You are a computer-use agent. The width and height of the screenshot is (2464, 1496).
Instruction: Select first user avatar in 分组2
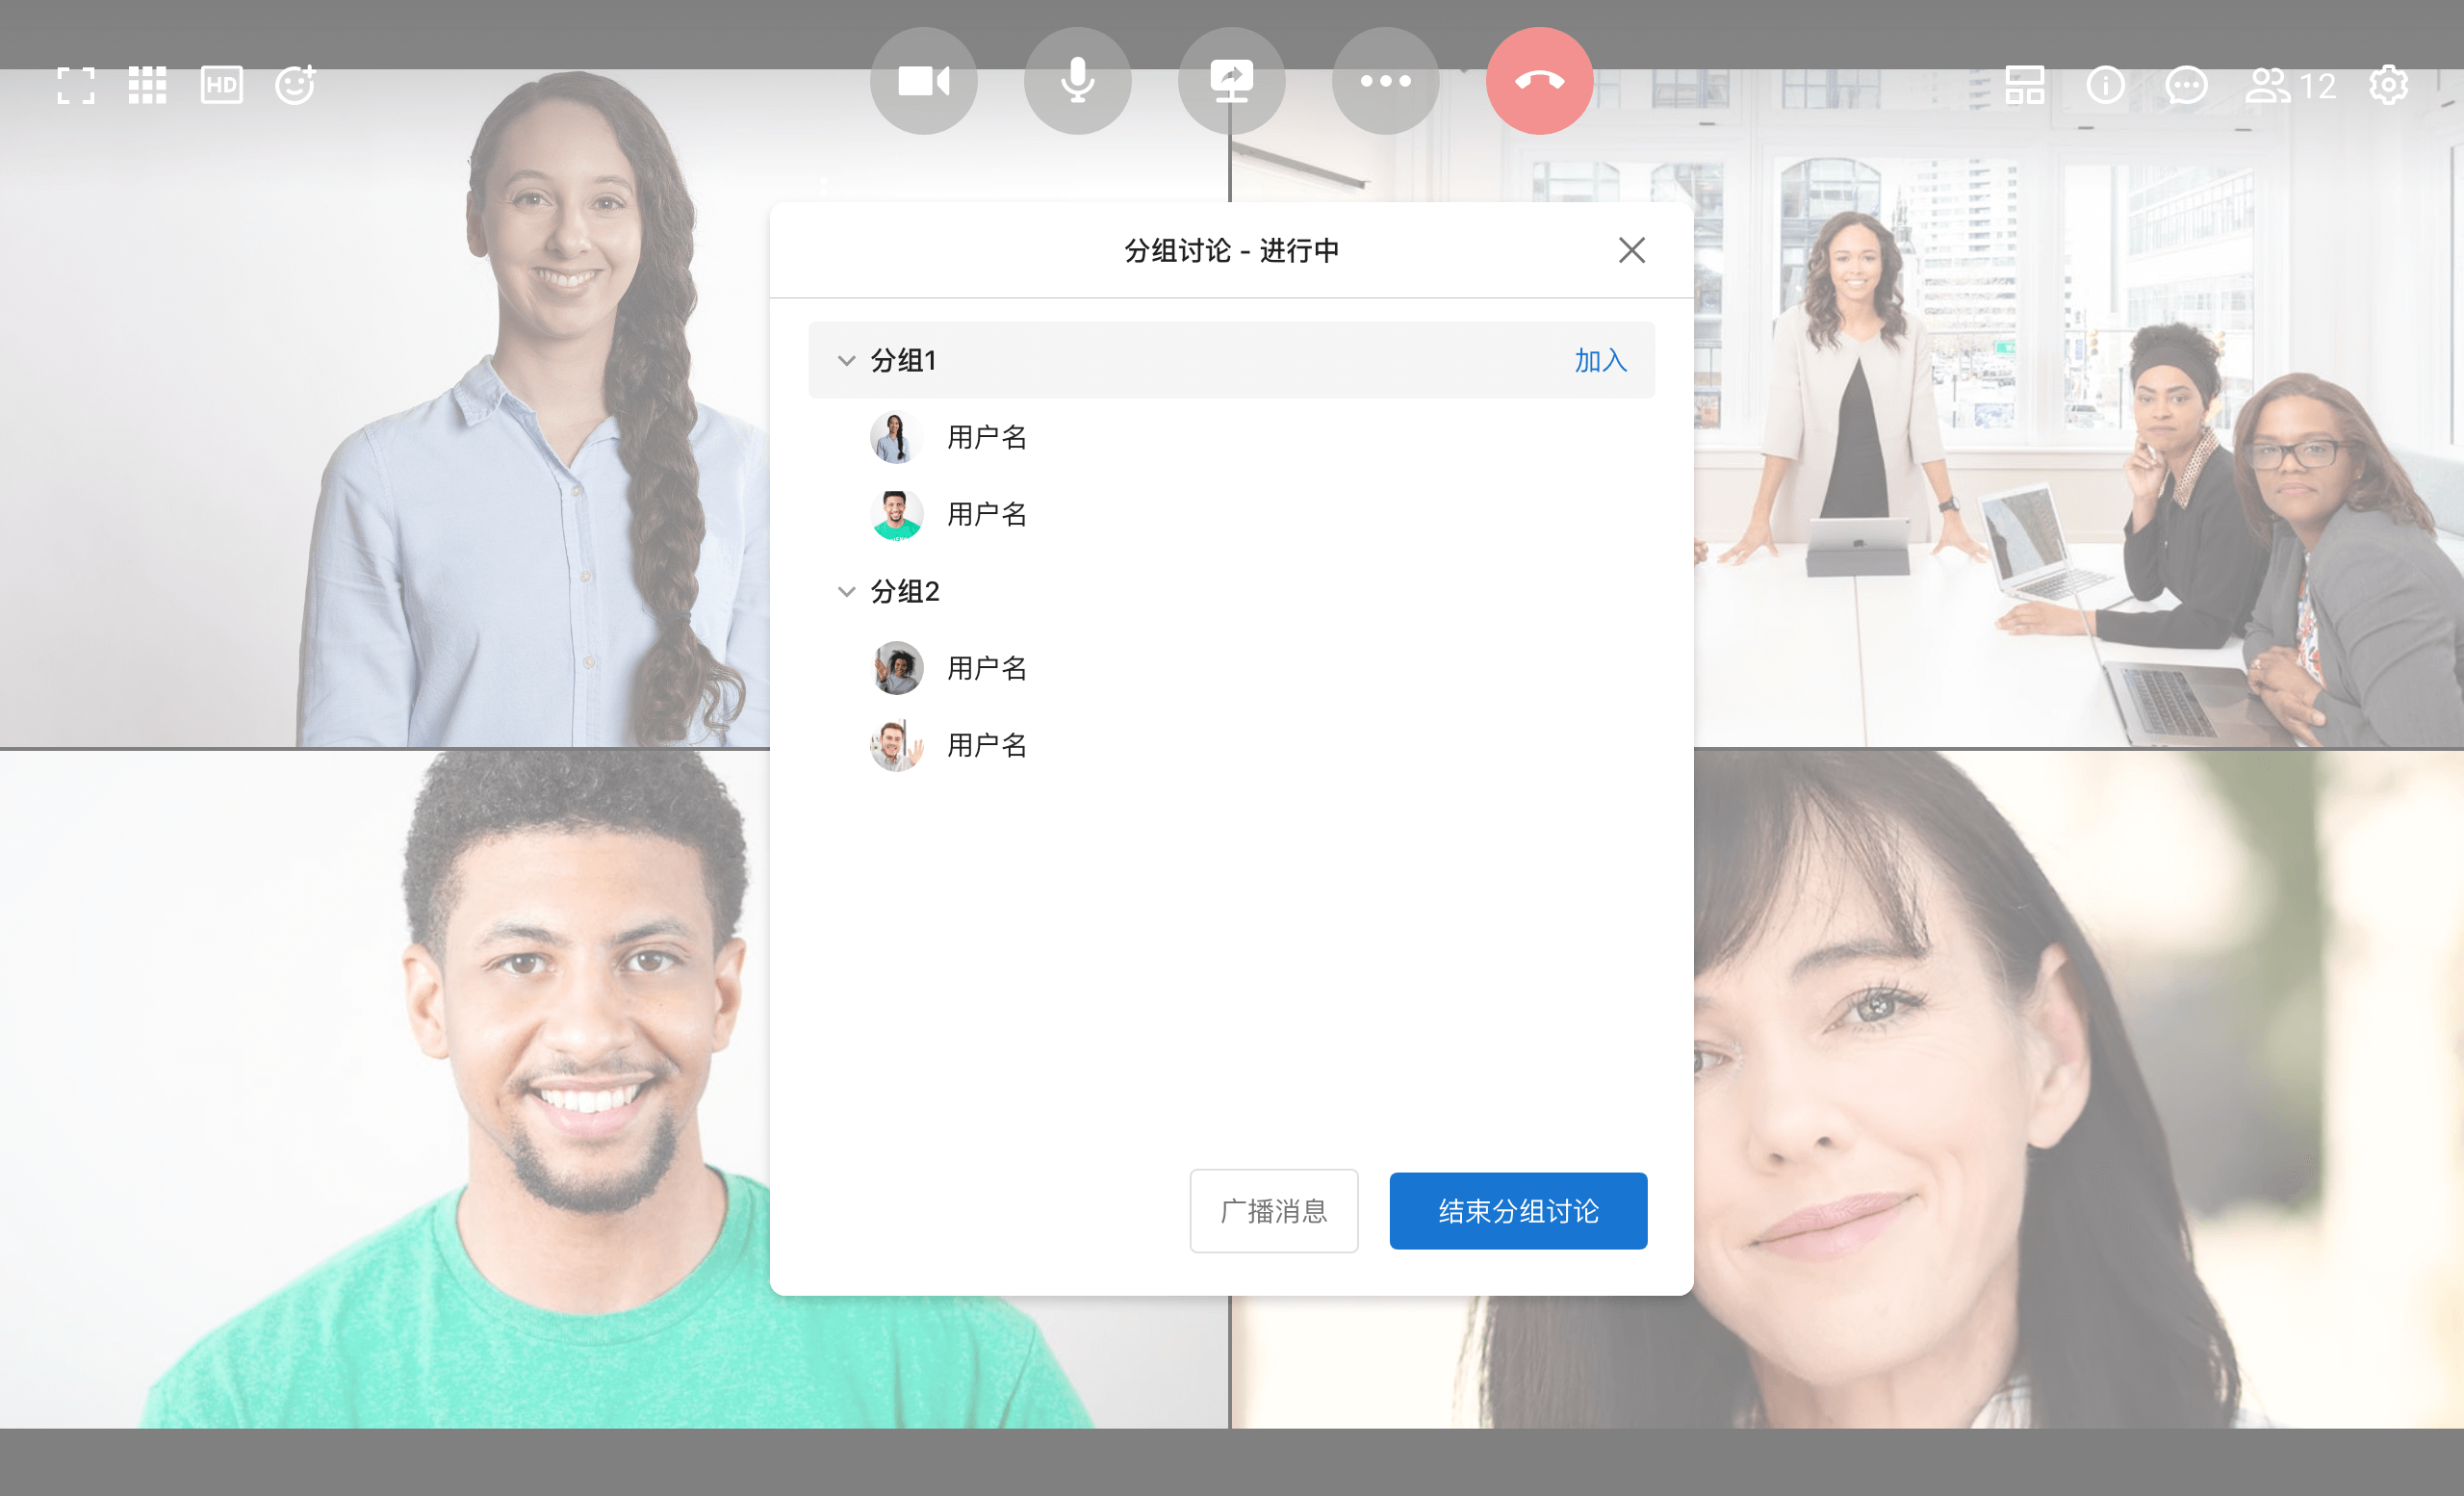pyautogui.click(x=896, y=668)
